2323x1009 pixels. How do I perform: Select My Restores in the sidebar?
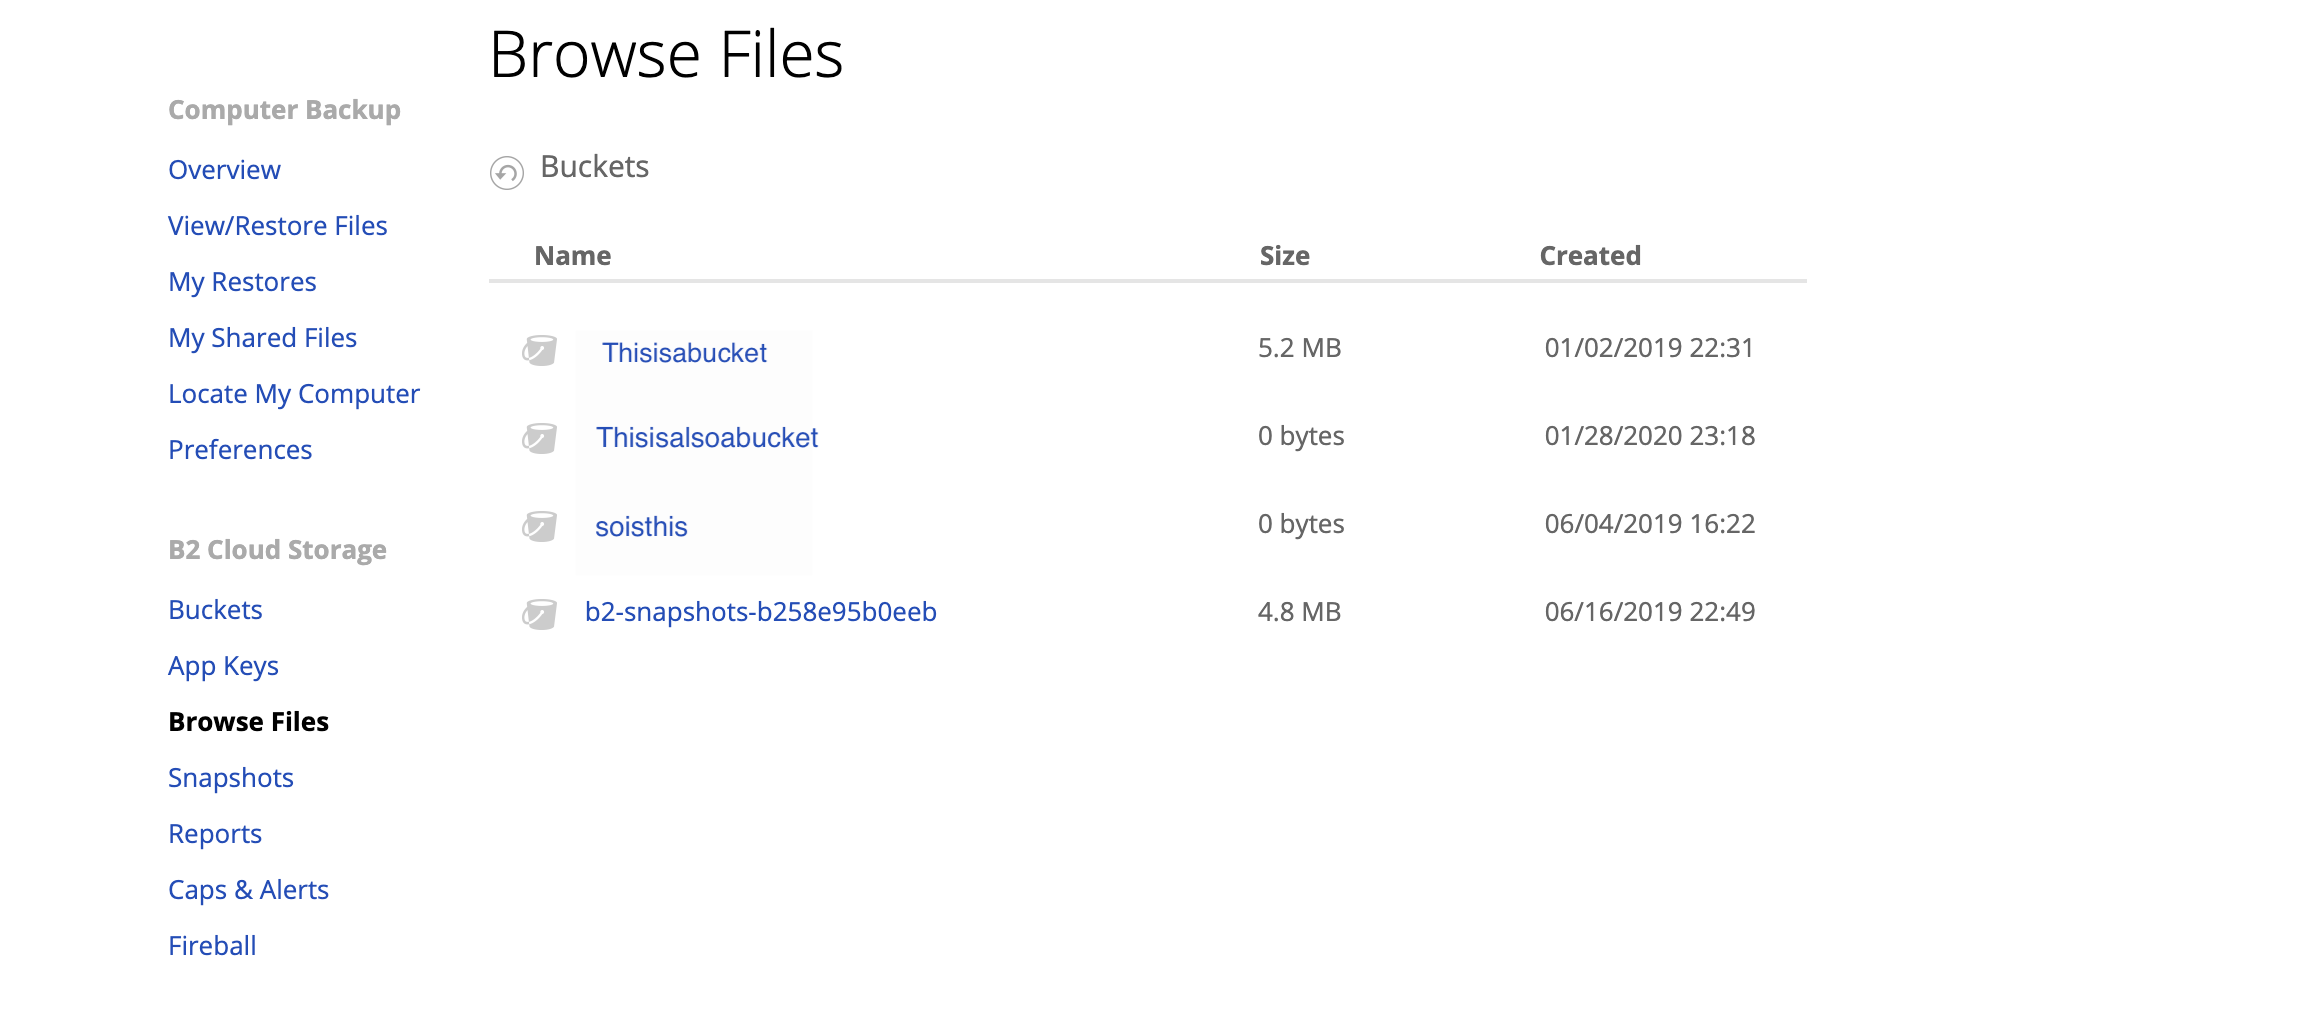[x=242, y=282]
